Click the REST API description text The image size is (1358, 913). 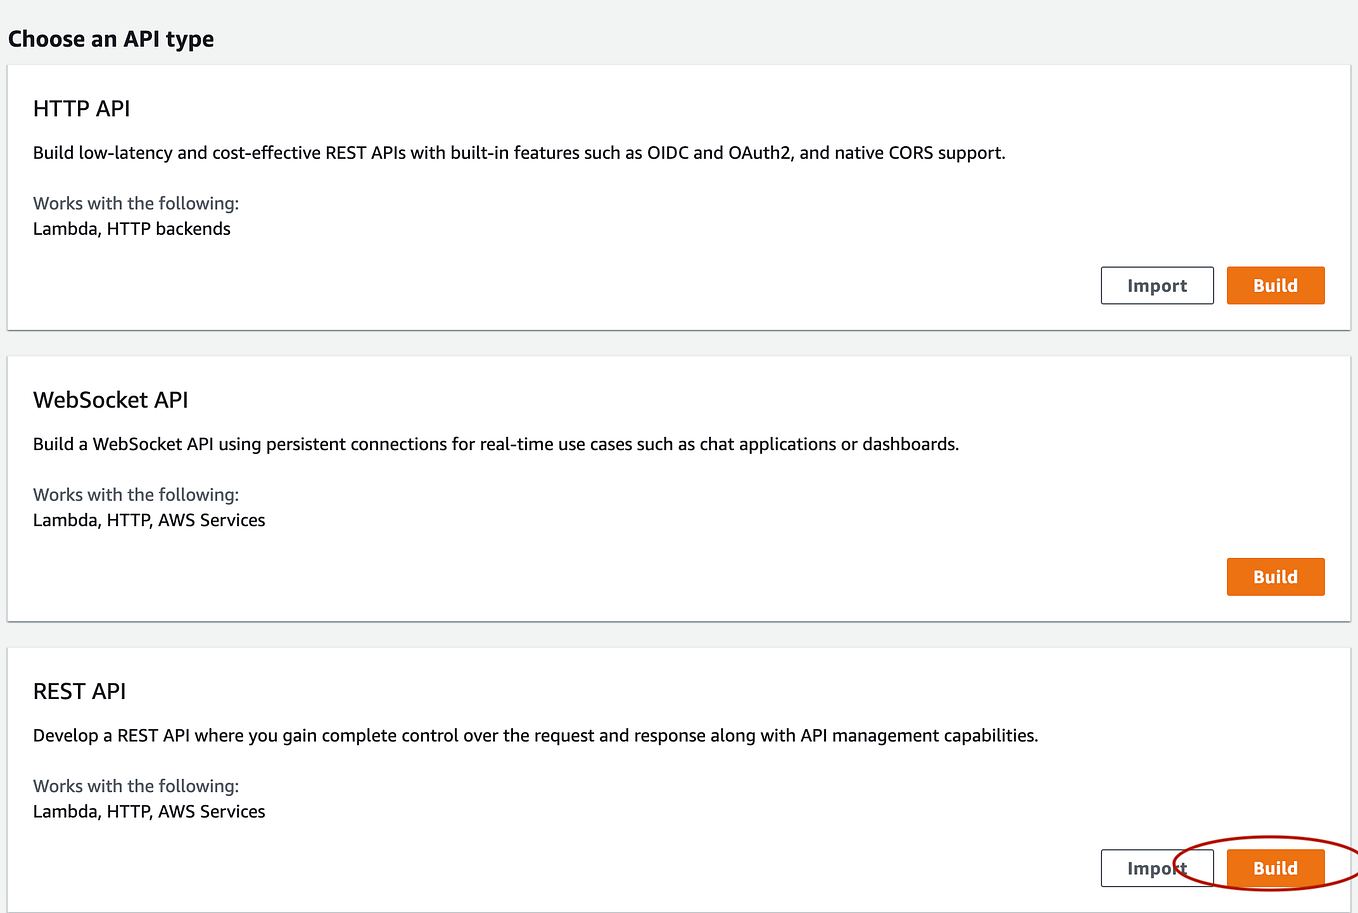pyautogui.click(x=536, y=735)
